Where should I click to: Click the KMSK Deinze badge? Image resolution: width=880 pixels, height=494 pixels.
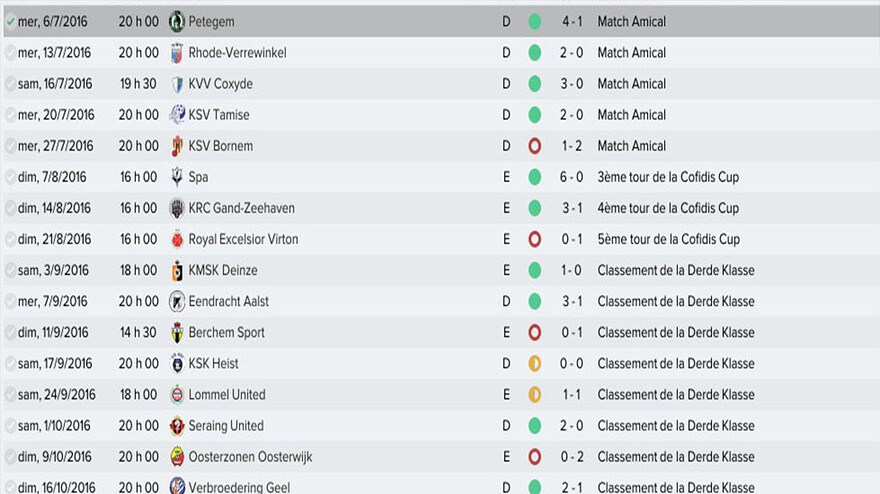tap(177, 270)
